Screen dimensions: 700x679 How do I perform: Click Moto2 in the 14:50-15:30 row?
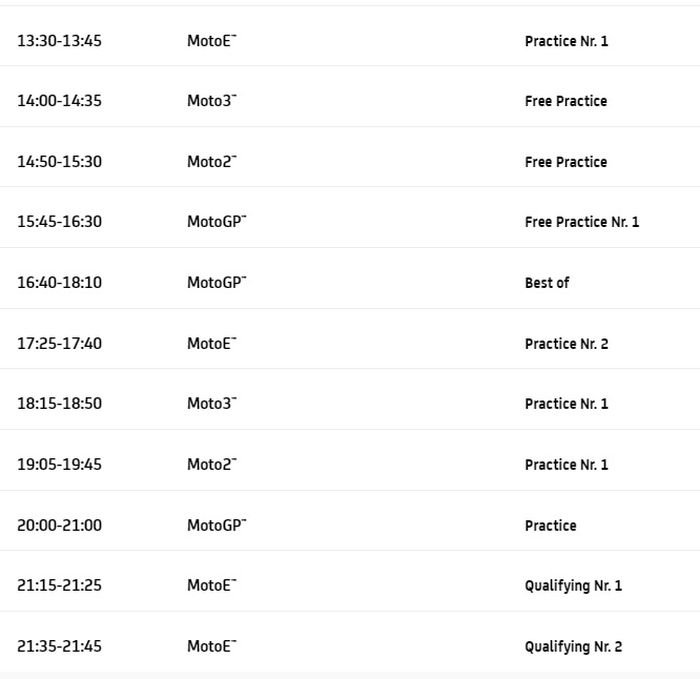tap(211, 162)
